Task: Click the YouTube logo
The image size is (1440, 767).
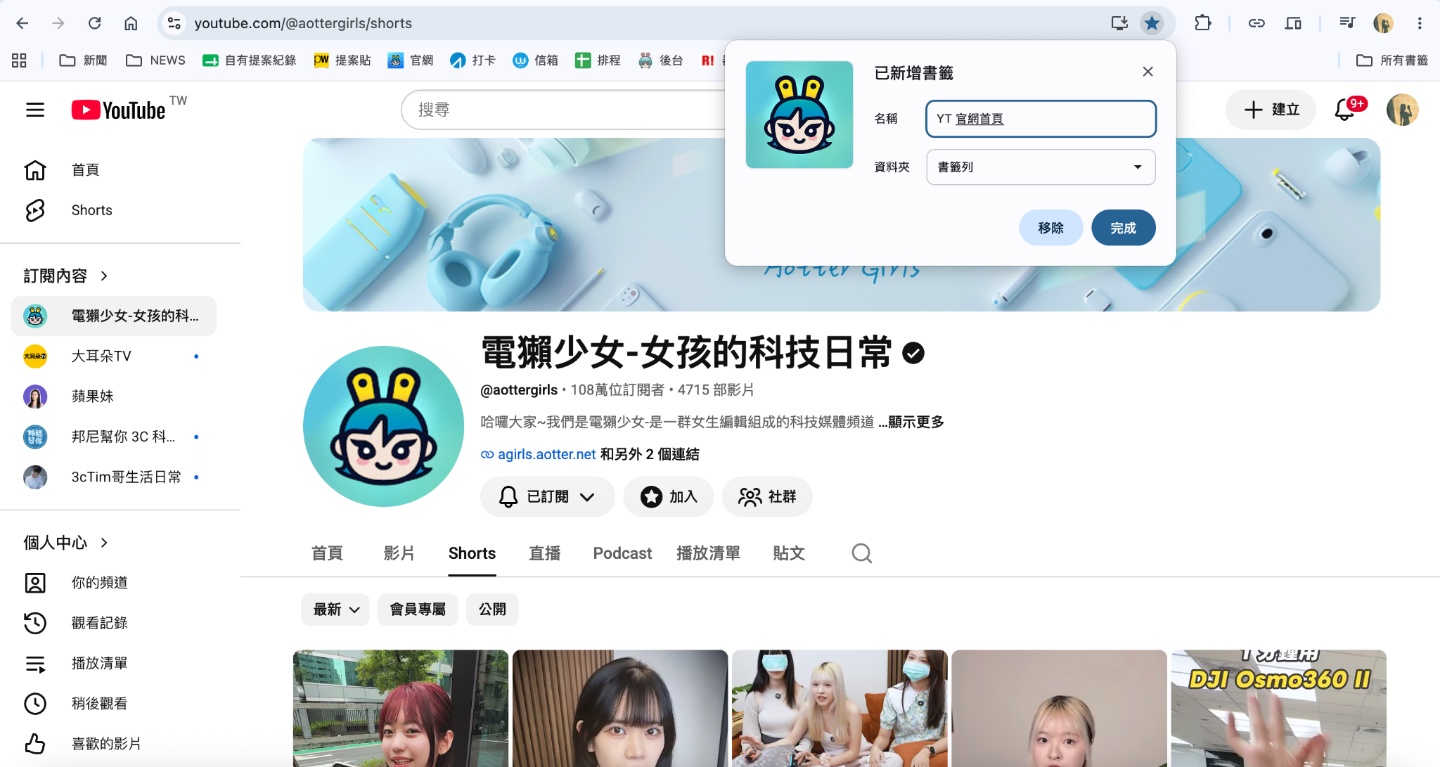Action: point(117,110)
